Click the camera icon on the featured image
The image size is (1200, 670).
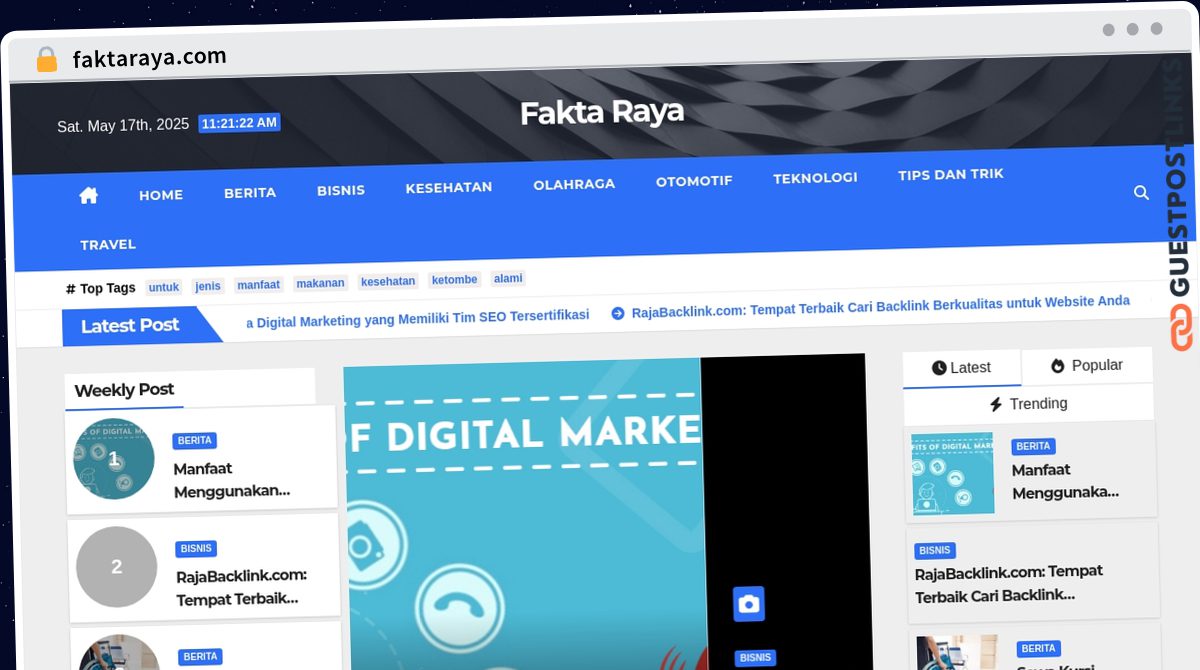pos(748,604)
